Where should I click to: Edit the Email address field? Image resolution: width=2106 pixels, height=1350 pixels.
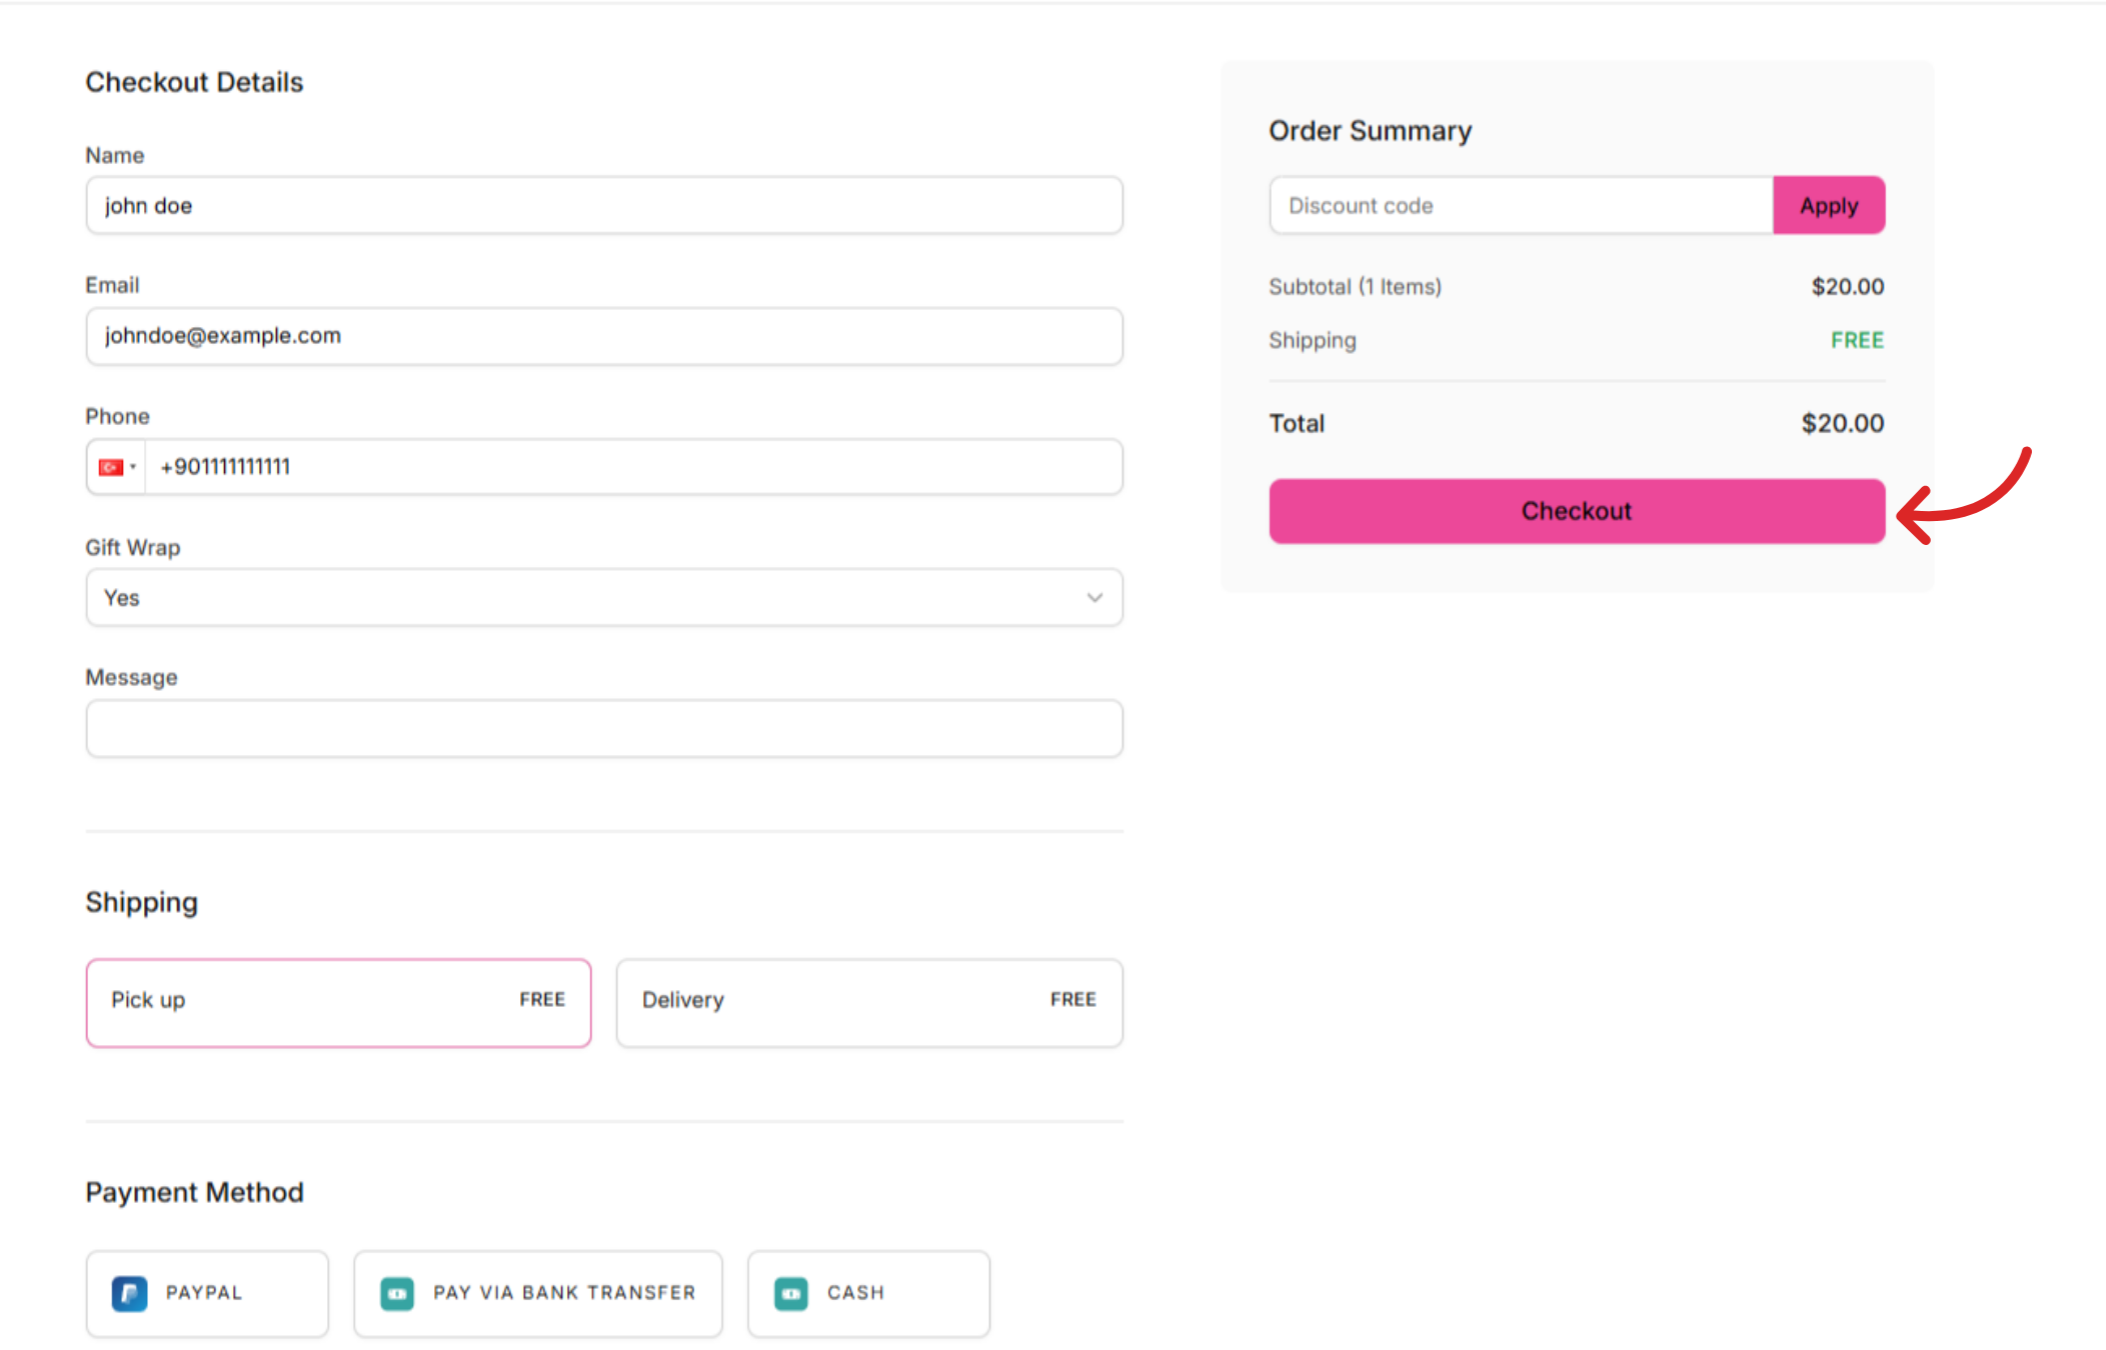click(x=603, y=336)
